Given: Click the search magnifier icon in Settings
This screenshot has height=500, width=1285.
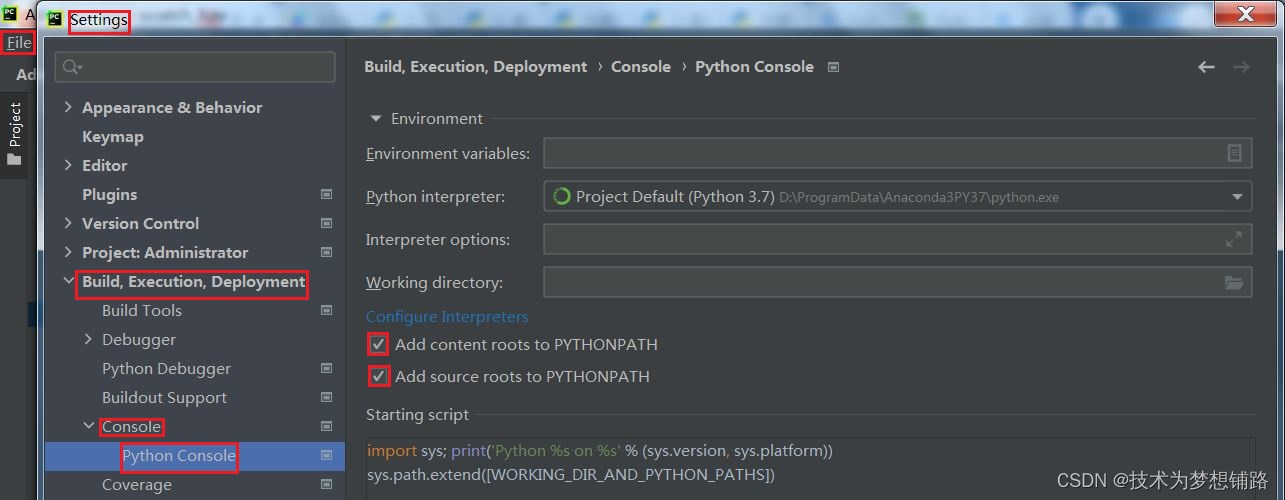Looking at the screenshot, I should tap(72, 67).
